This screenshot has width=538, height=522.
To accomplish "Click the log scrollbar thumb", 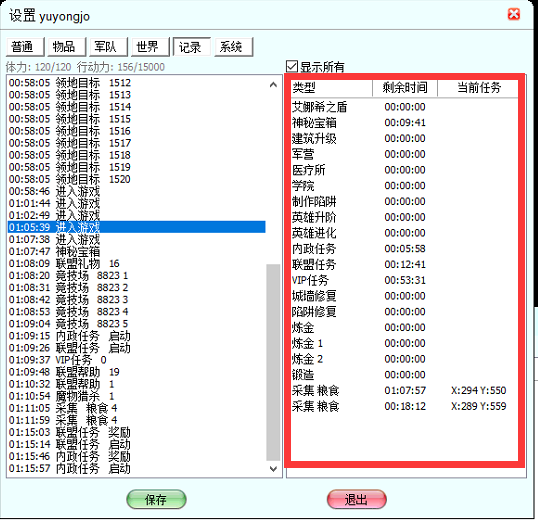I will [273, 362].
